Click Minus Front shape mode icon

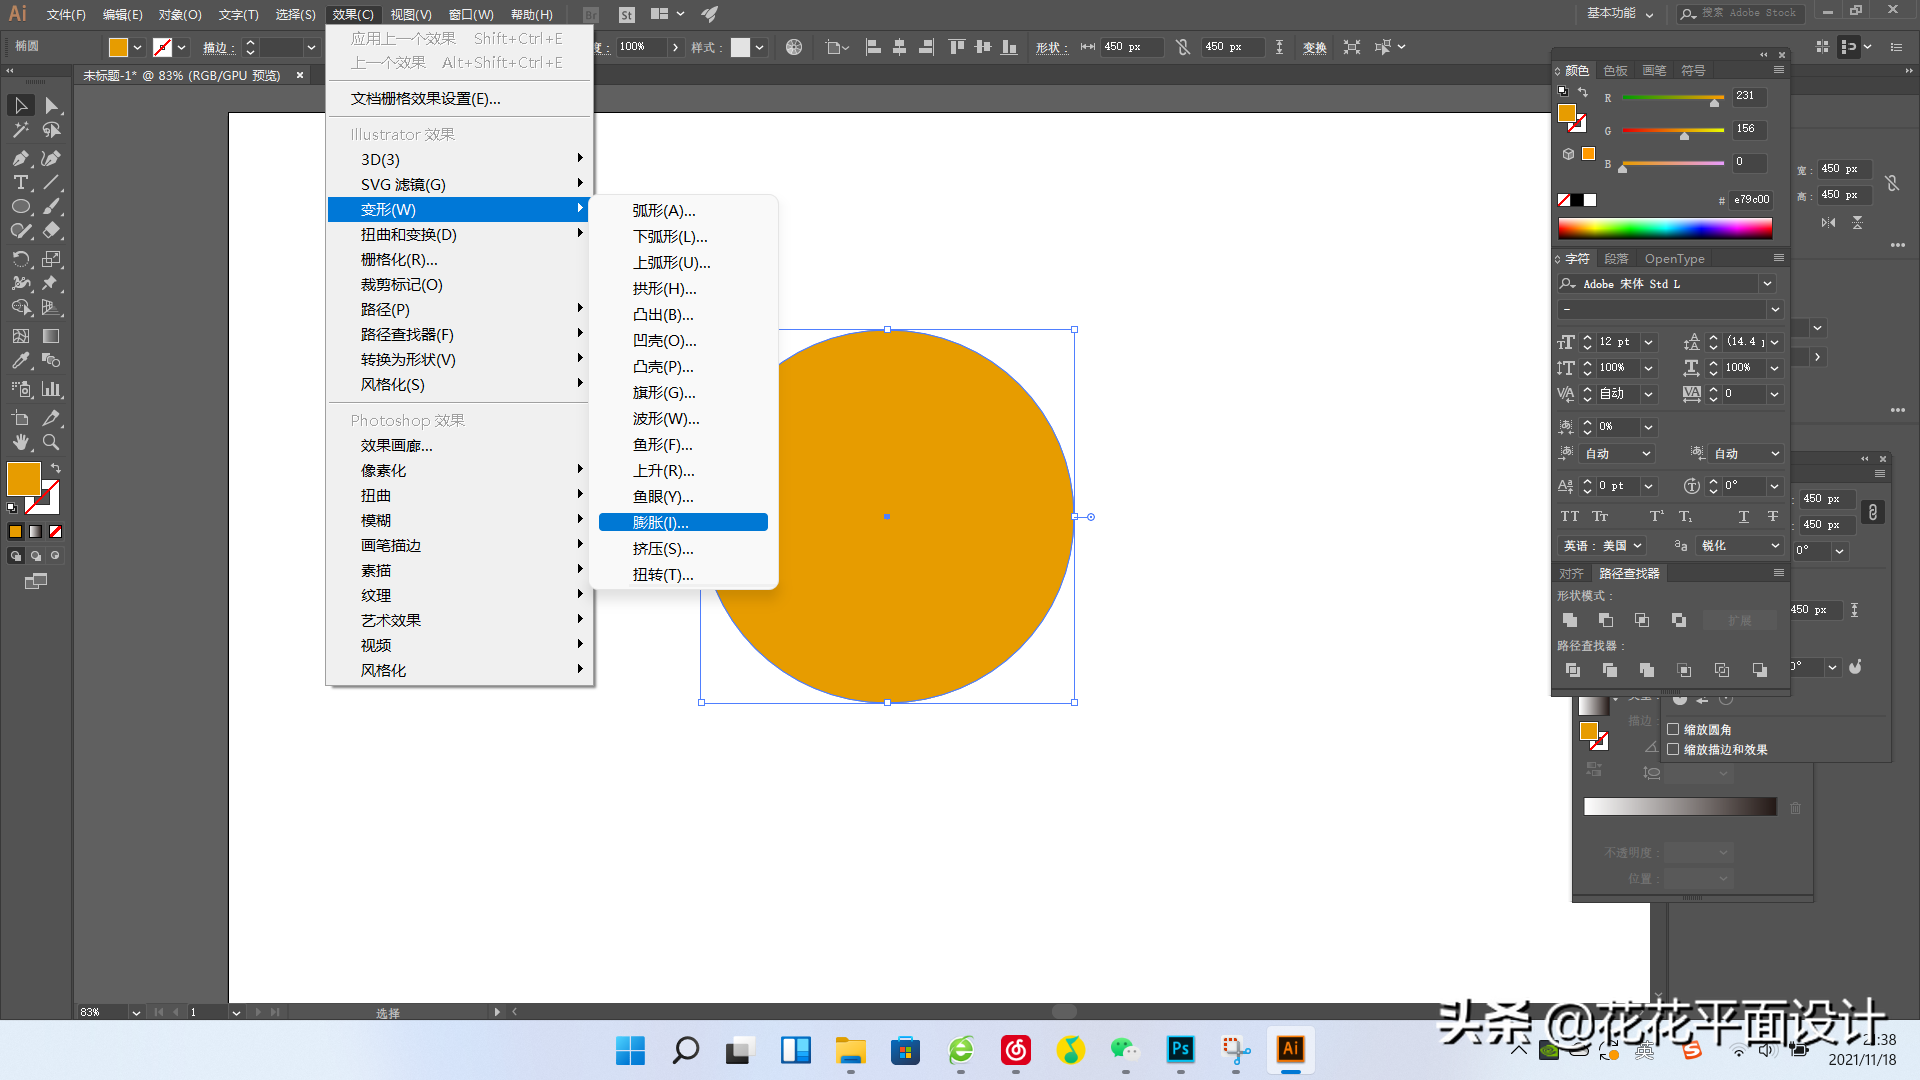1606,621
